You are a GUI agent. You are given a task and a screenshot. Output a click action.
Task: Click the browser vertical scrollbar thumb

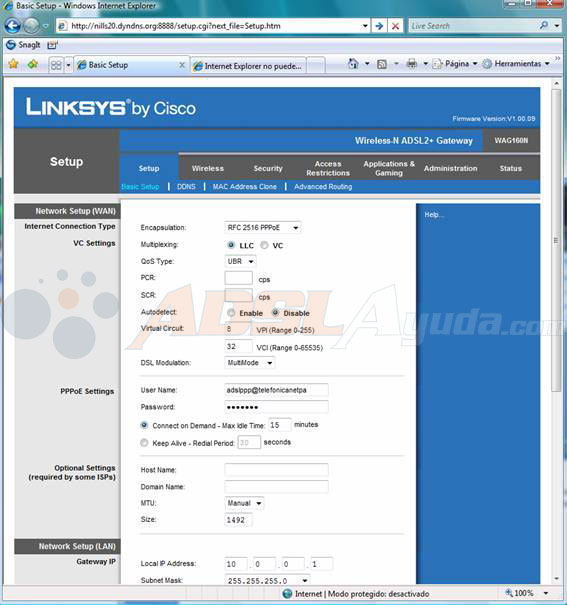coord(556,240)
